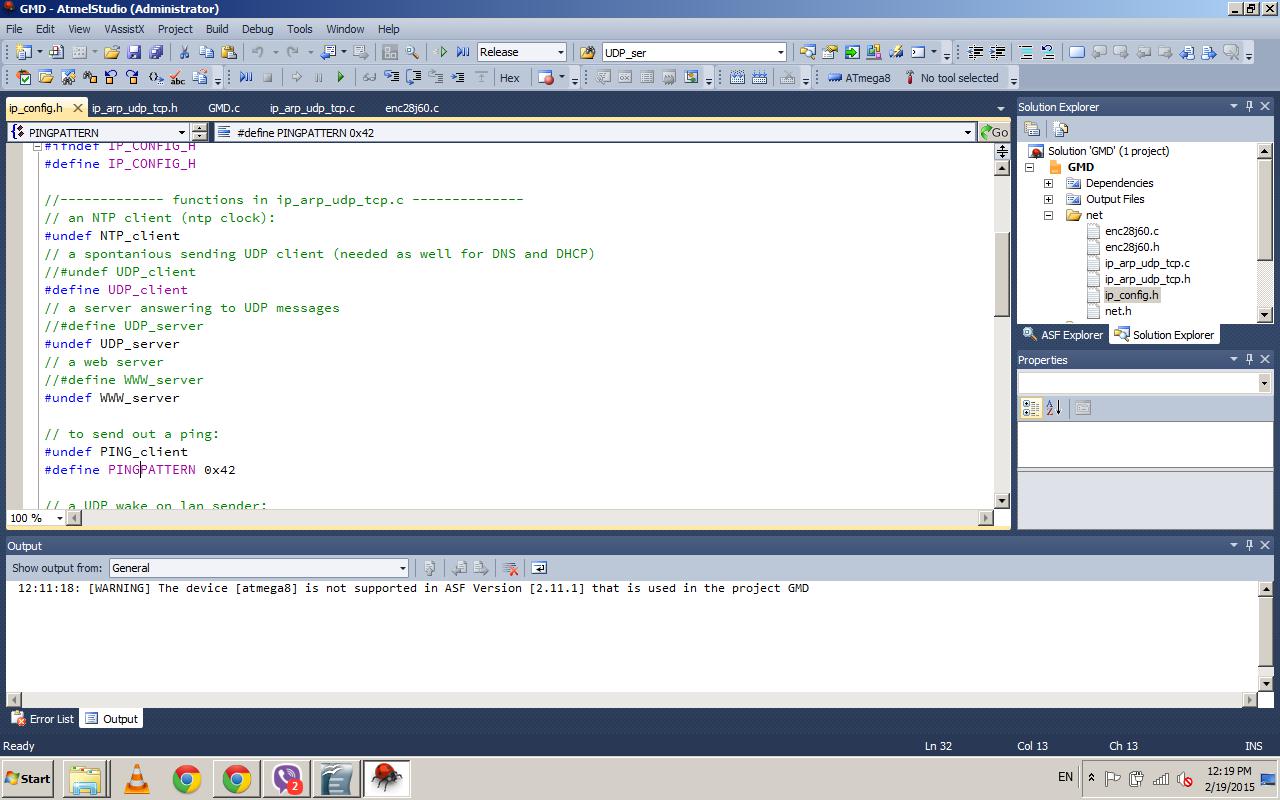1280x800 pixels.
Task: Click the Open File folder icon
Action: click(x=112, y=52)
